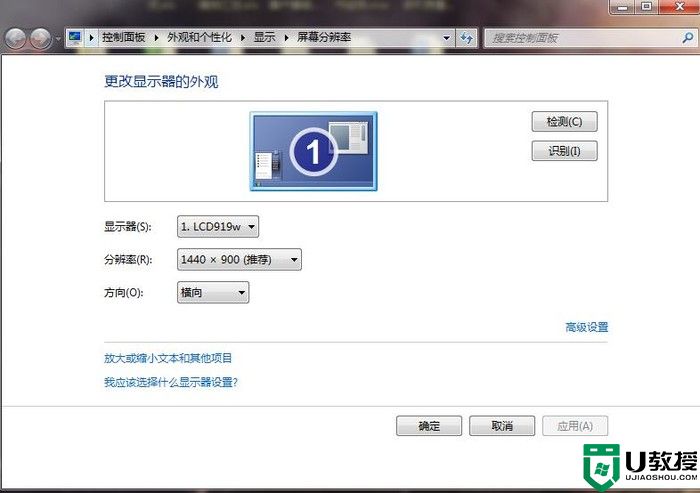Screen dimensions: 700x493
Task: Click the 检测(C) detect button
Action: (x=564, y=121)
